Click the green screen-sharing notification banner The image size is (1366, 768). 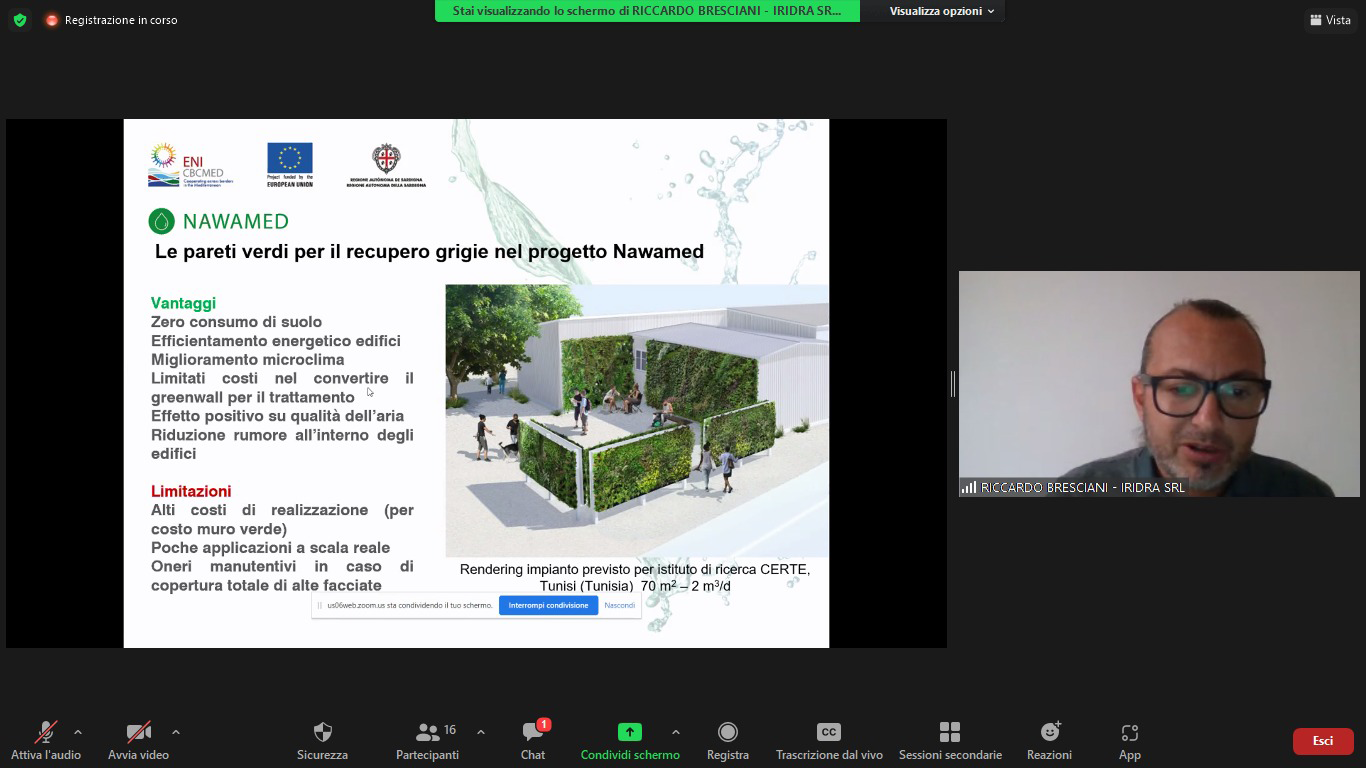tap(647, 11)
